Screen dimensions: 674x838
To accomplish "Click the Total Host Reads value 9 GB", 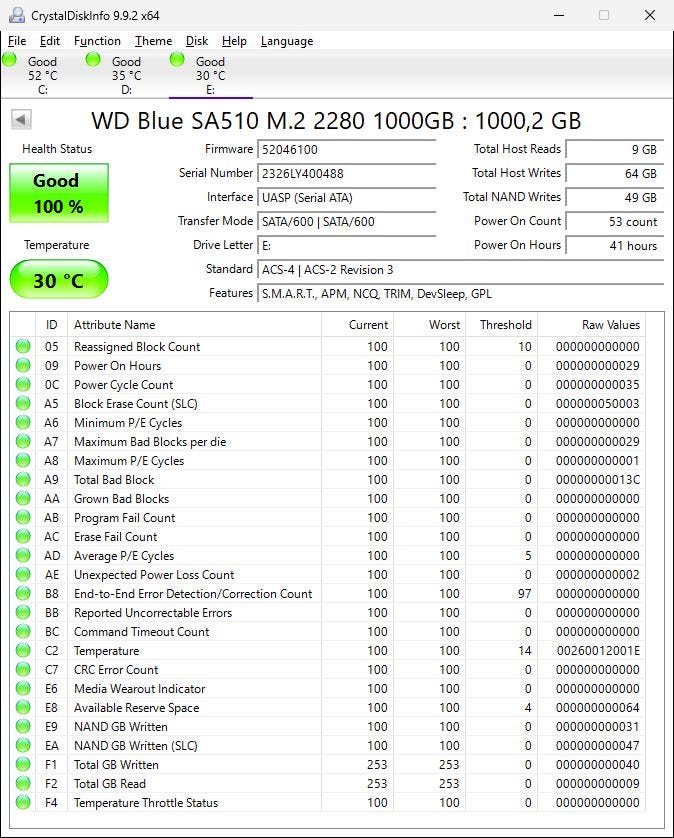I will [615, 149].
